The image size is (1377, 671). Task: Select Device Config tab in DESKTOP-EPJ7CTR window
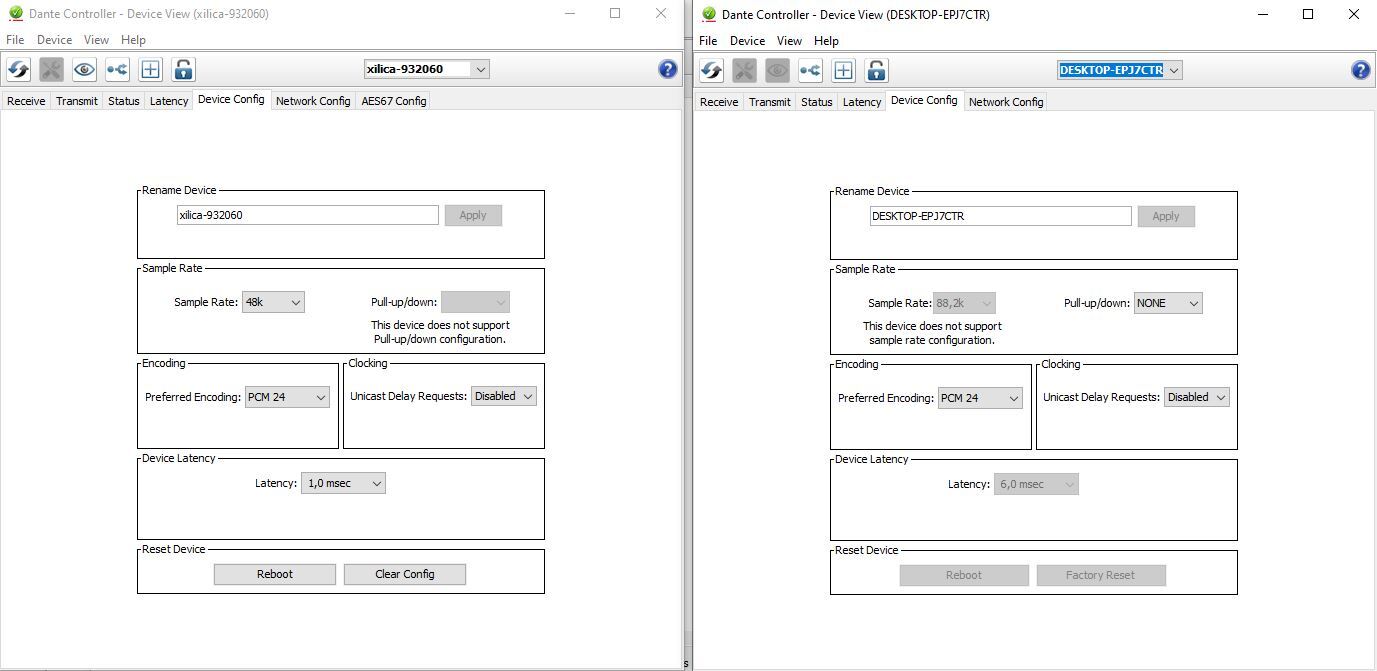(924, 101)
